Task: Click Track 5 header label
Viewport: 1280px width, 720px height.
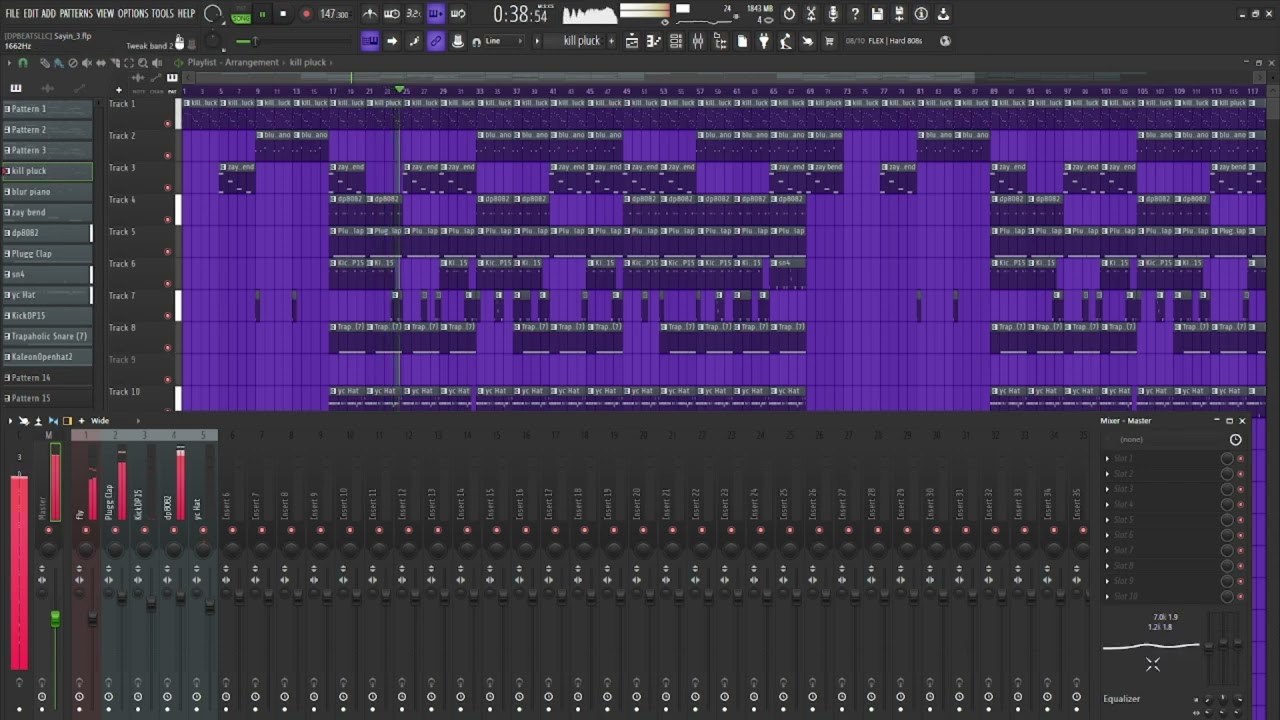Action: click(122, 232)
